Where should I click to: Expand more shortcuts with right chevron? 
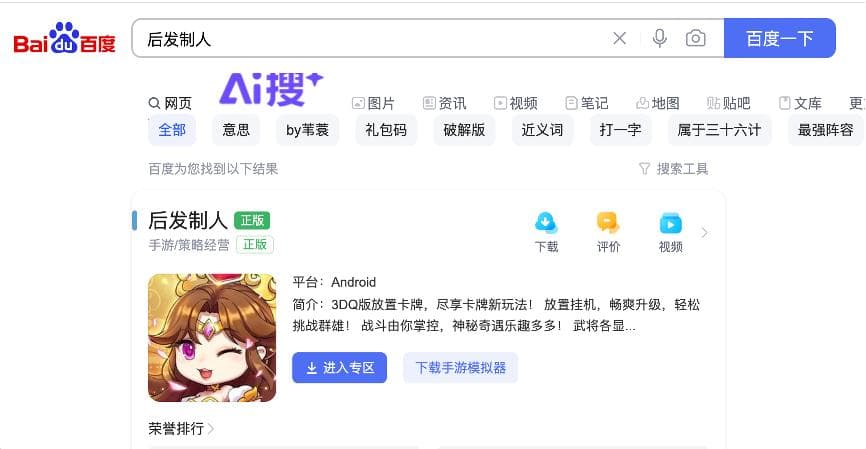704,233
